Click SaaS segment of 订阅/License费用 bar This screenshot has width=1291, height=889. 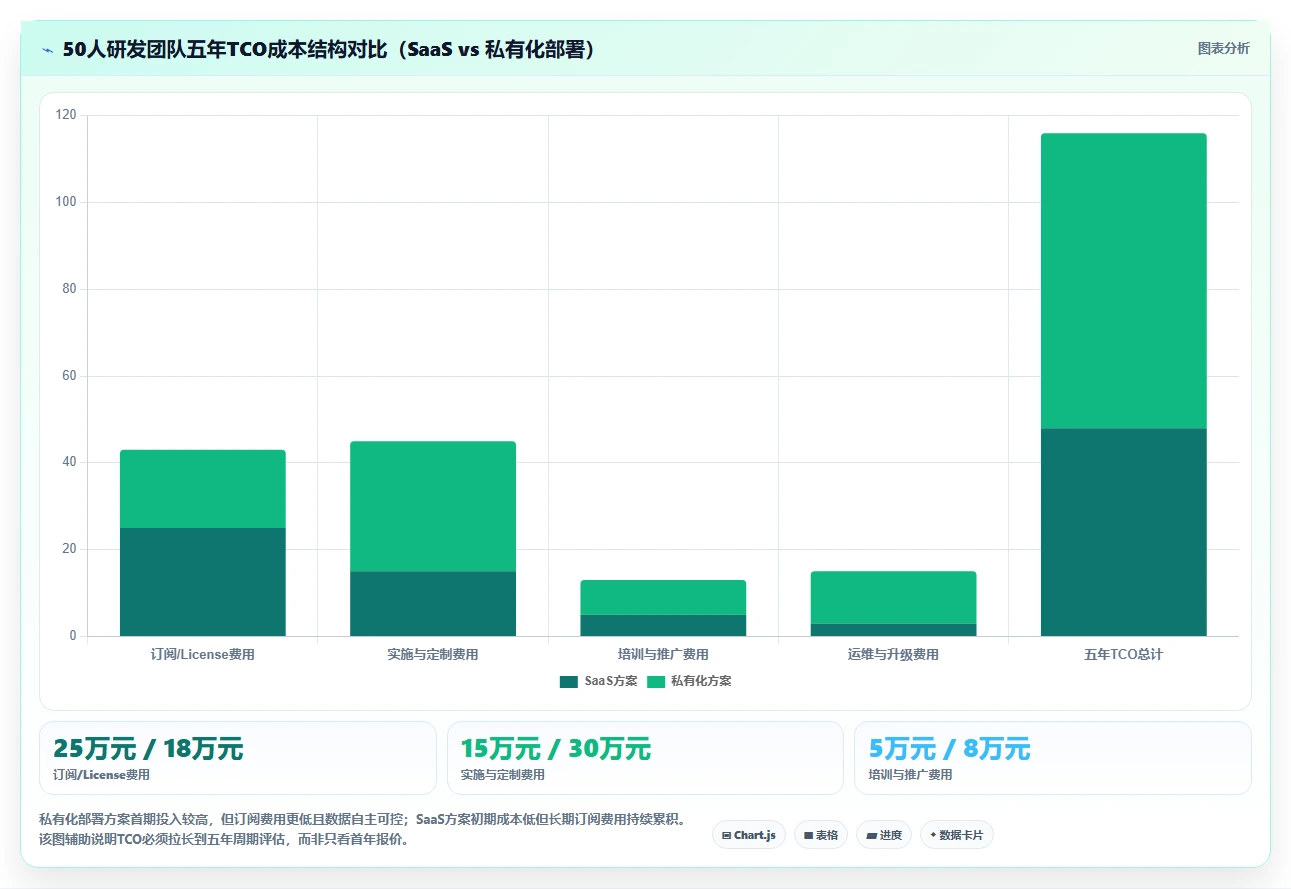203,582
